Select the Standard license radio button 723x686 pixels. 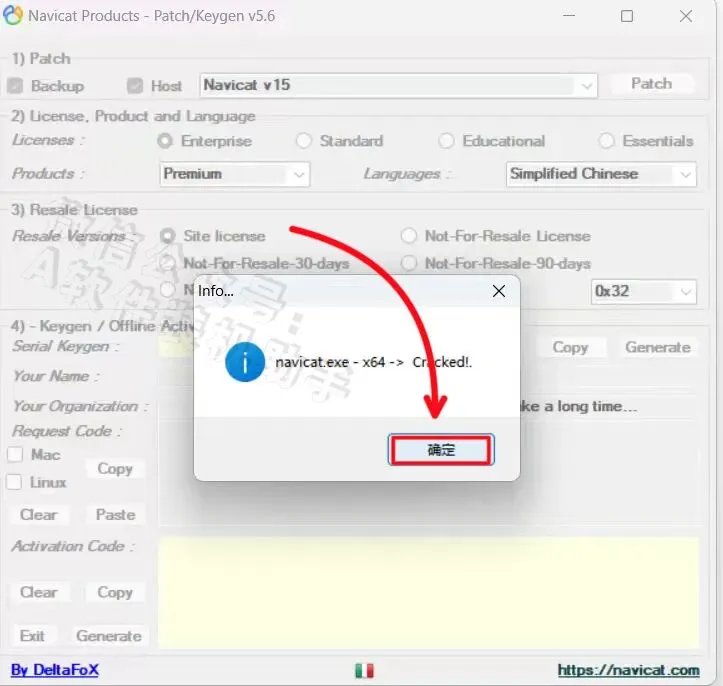coord(303,141)
